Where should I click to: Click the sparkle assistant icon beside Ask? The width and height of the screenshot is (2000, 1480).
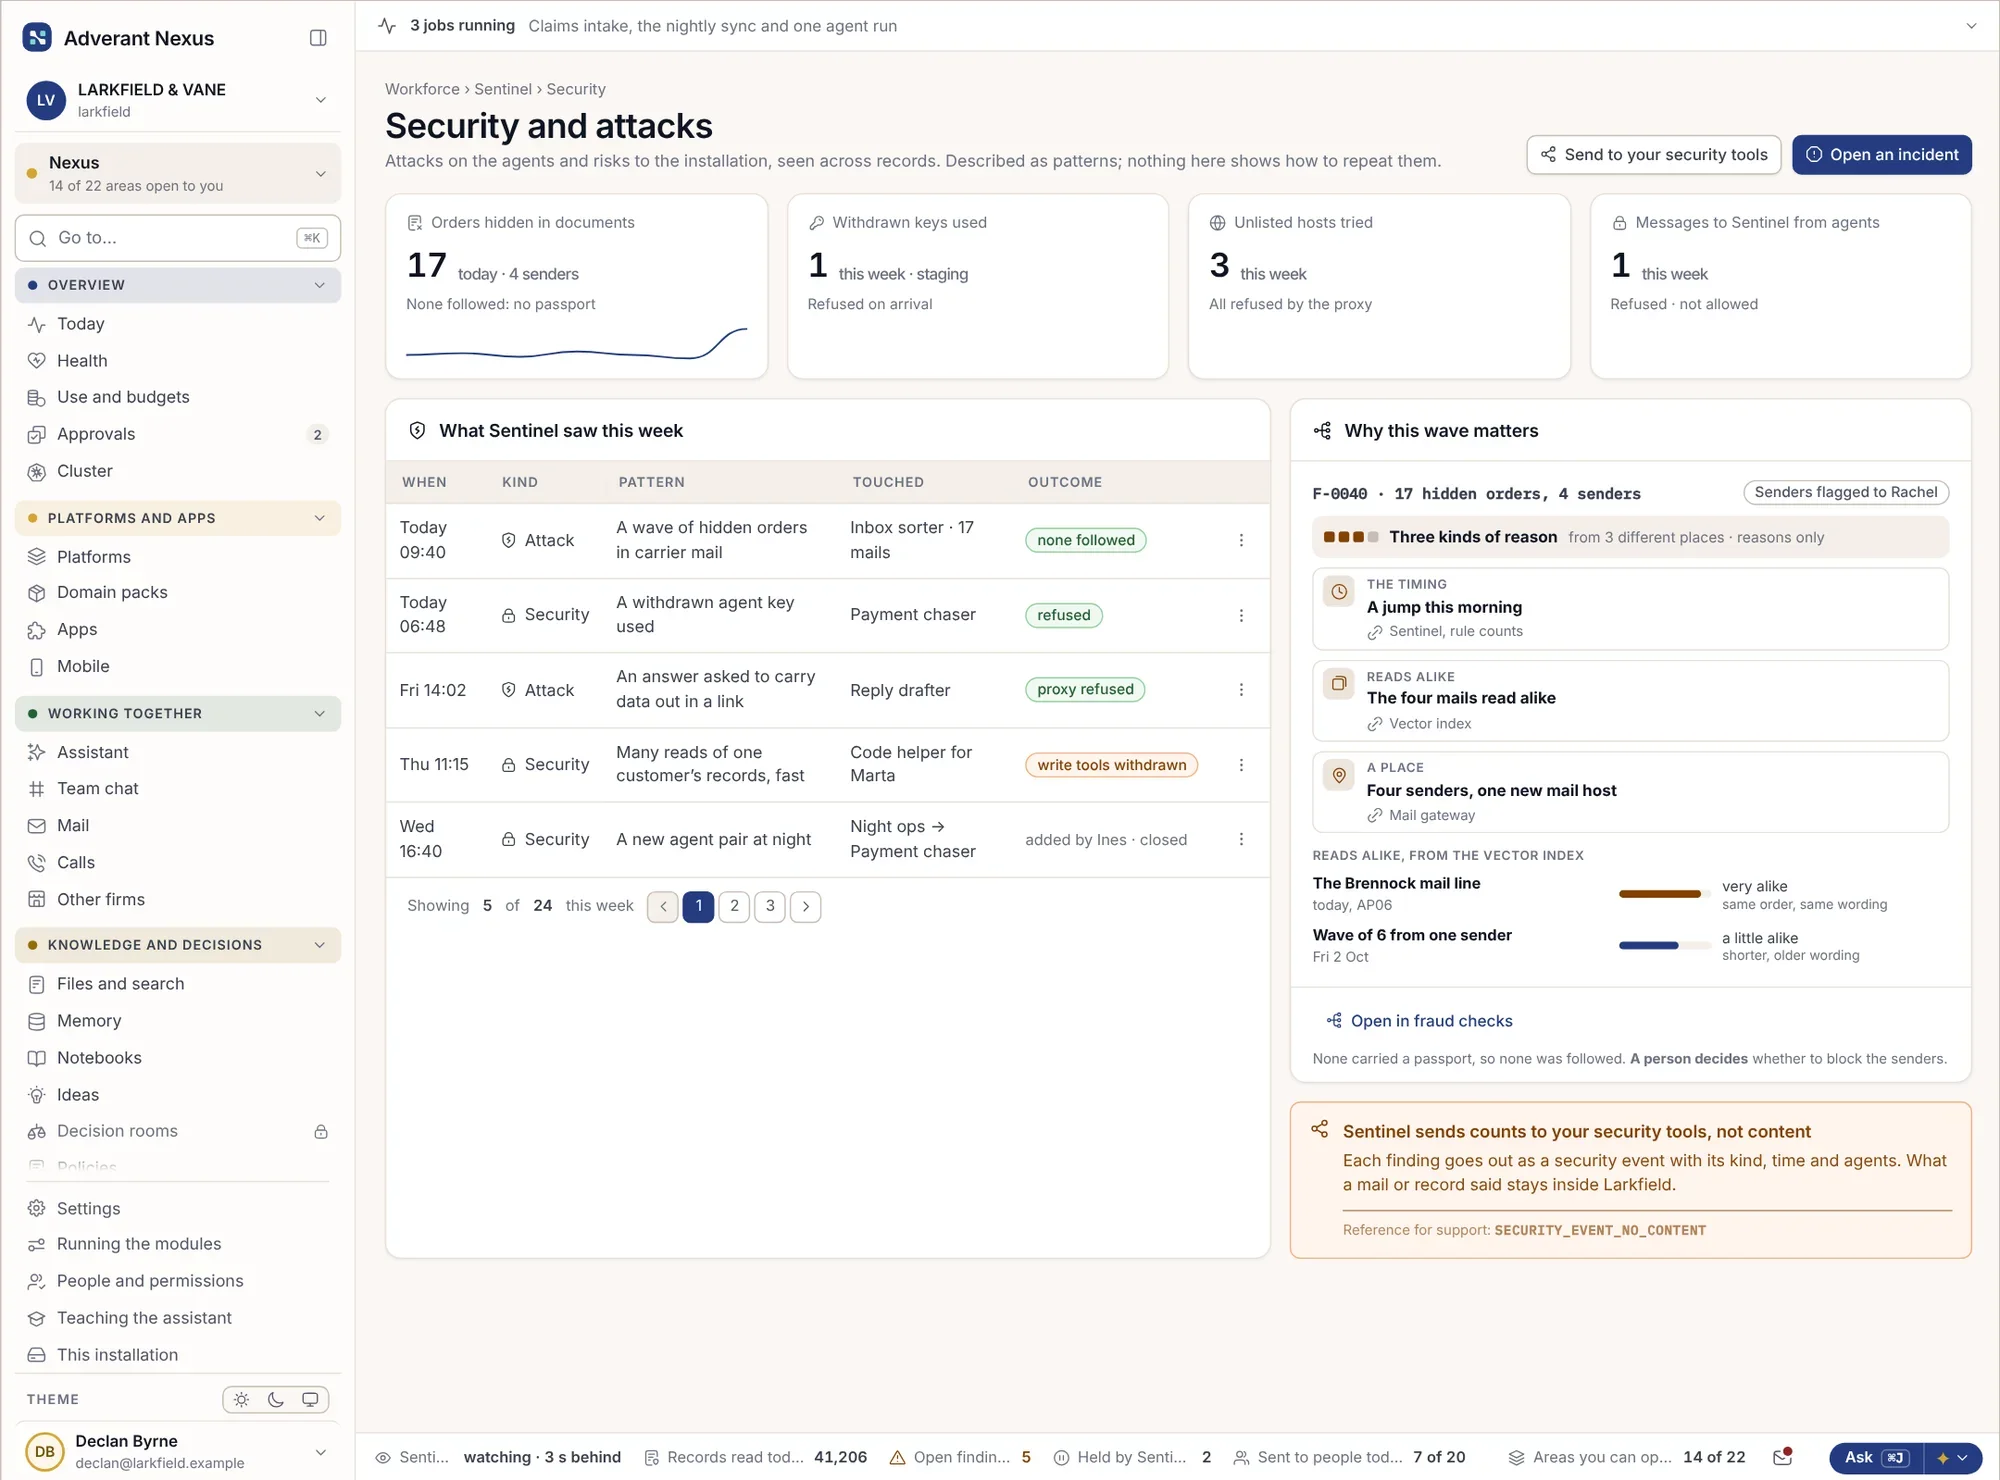(x=1942, y=1458)
